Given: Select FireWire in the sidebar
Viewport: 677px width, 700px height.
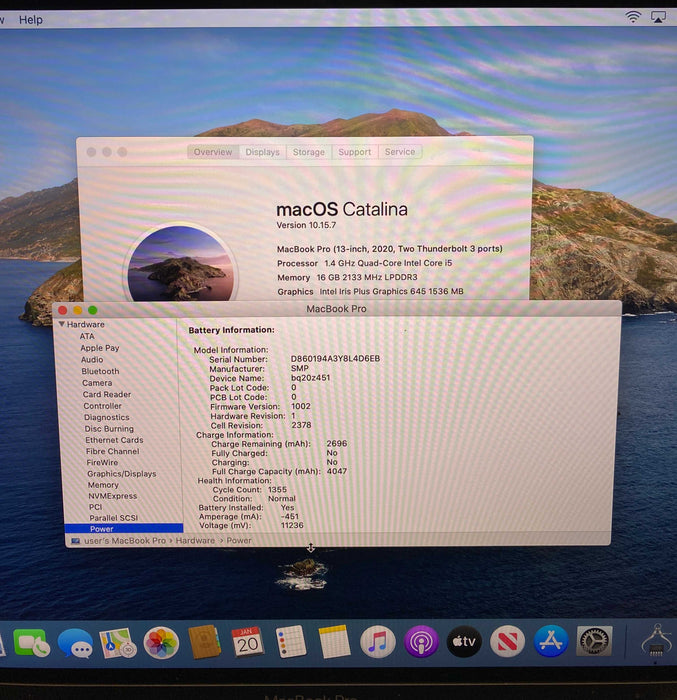Looking at the screenshot, I should click(x=102, y=462).
